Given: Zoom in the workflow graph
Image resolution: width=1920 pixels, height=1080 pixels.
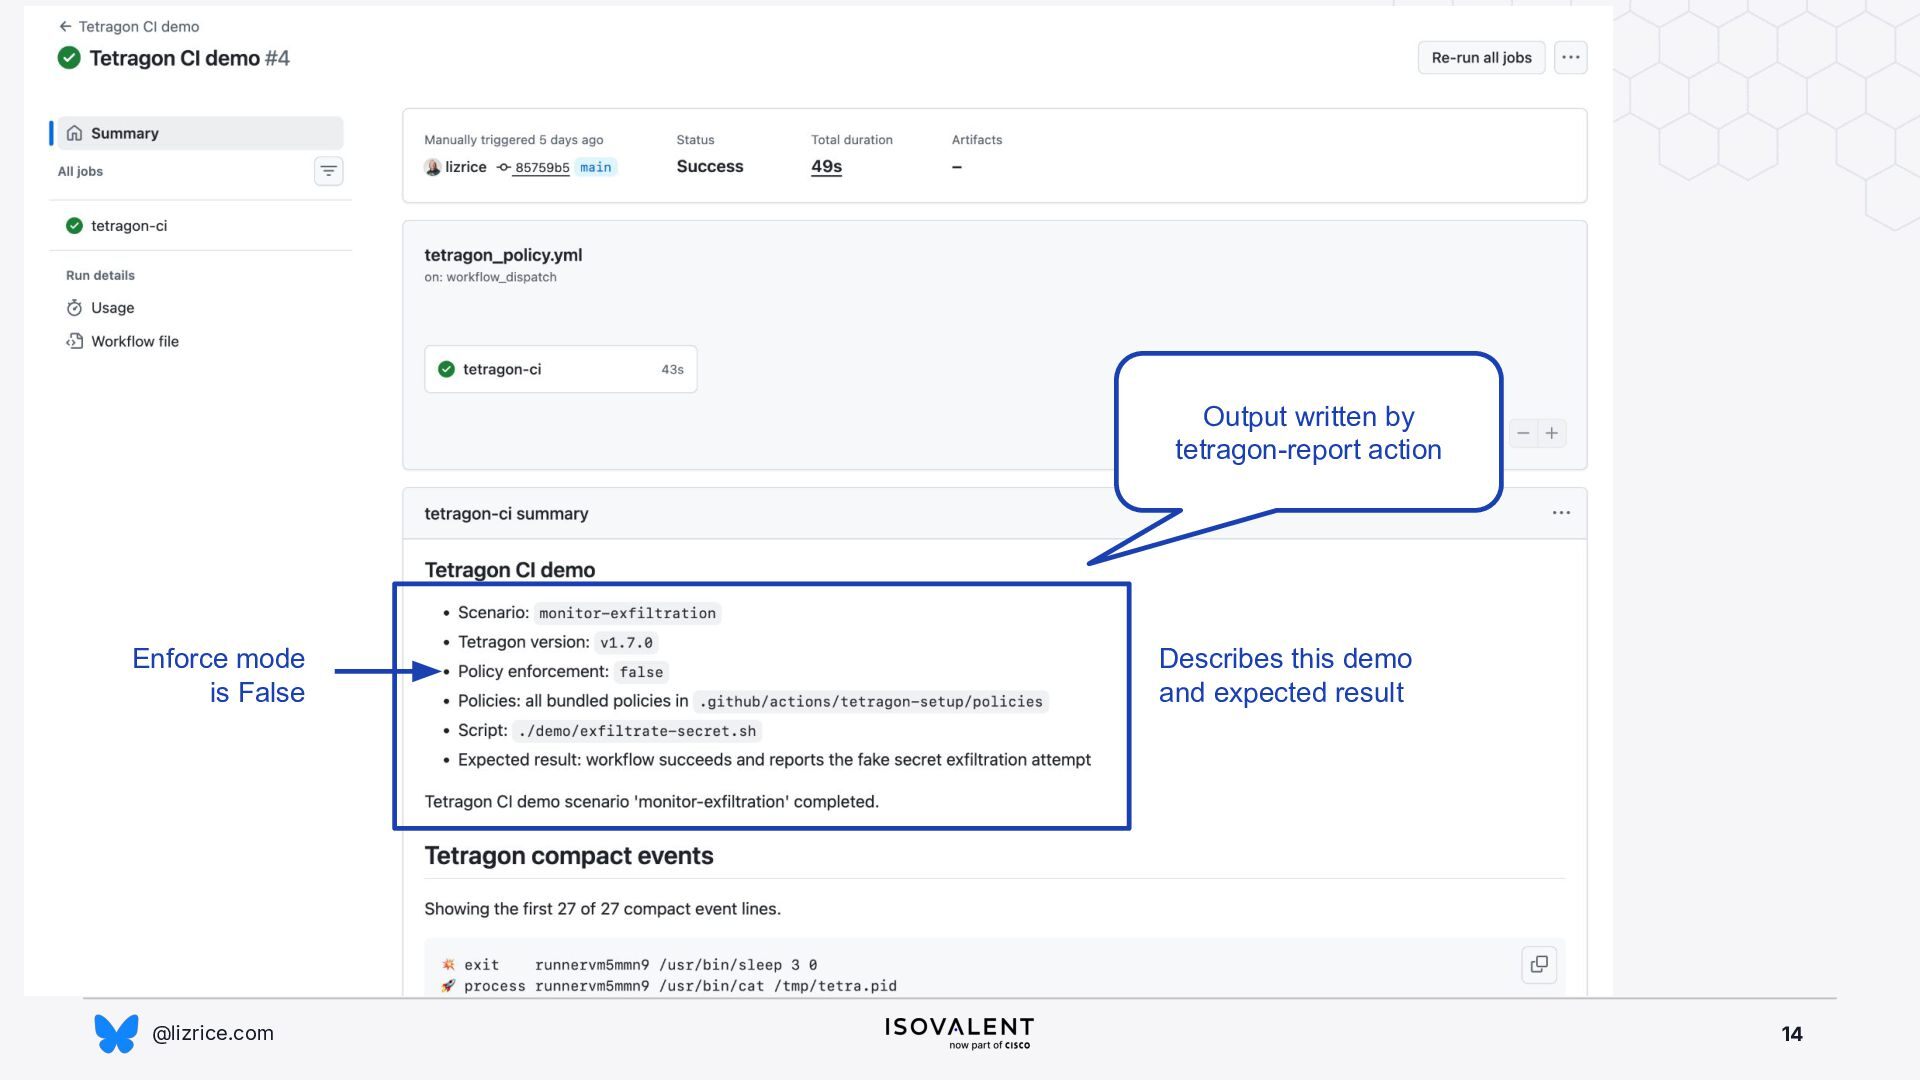Looking at the screenshot, I should (x=1551, y=433).
